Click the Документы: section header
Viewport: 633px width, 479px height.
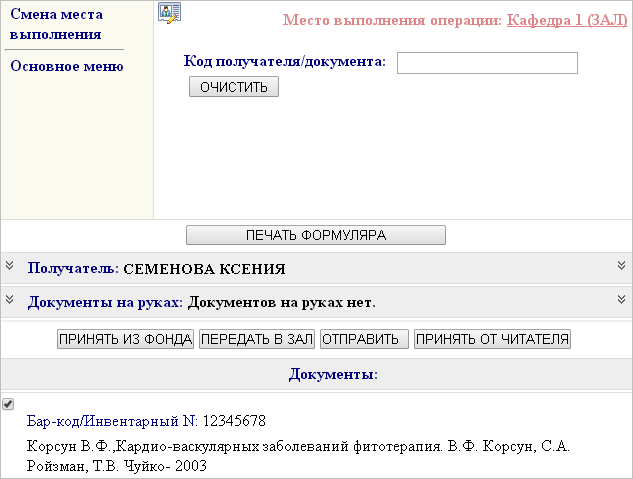click(x=333, y=374)
